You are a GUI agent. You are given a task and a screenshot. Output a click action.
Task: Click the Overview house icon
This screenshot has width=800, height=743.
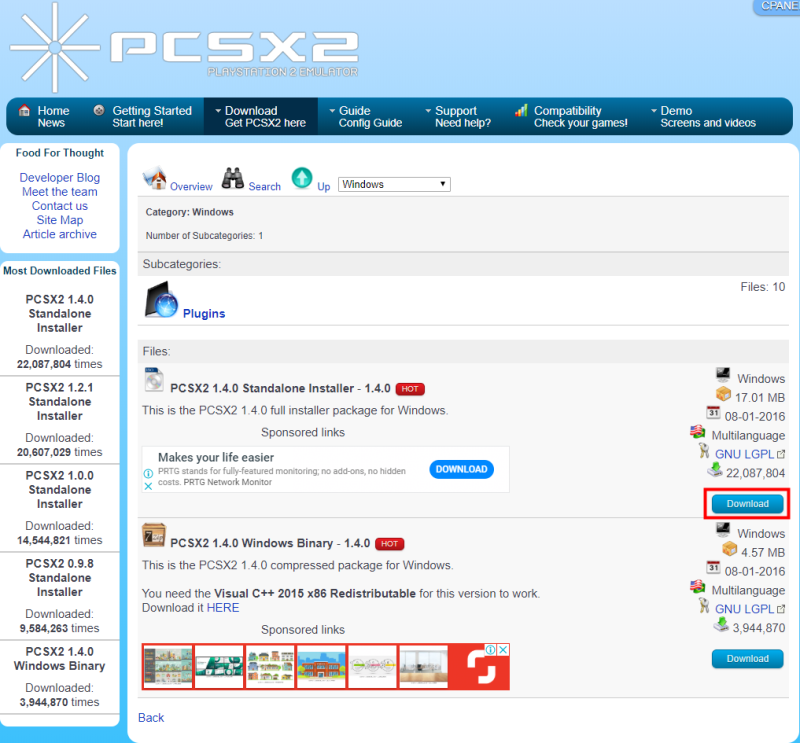tap(155, 178)
